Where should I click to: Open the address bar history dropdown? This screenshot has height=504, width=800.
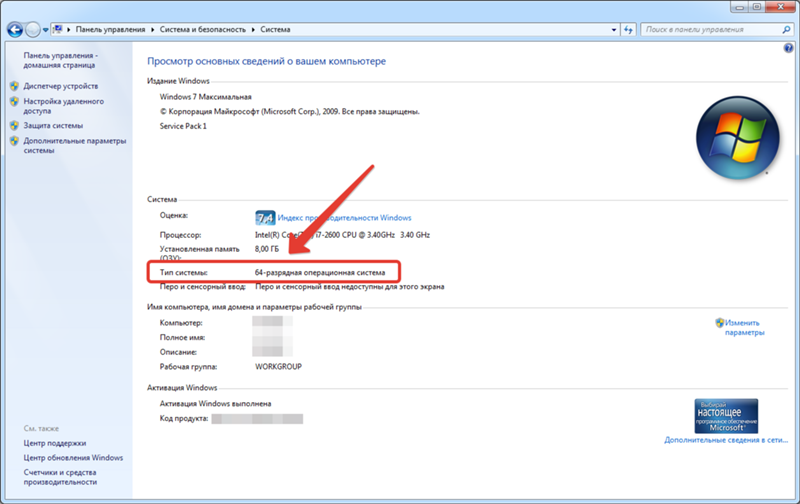tap(614, 30)
